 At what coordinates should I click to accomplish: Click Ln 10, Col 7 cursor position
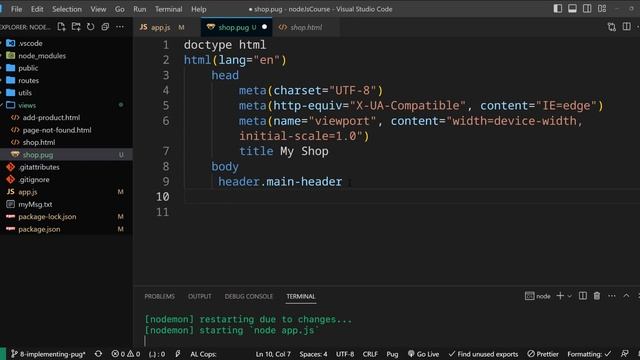(273, 354)
